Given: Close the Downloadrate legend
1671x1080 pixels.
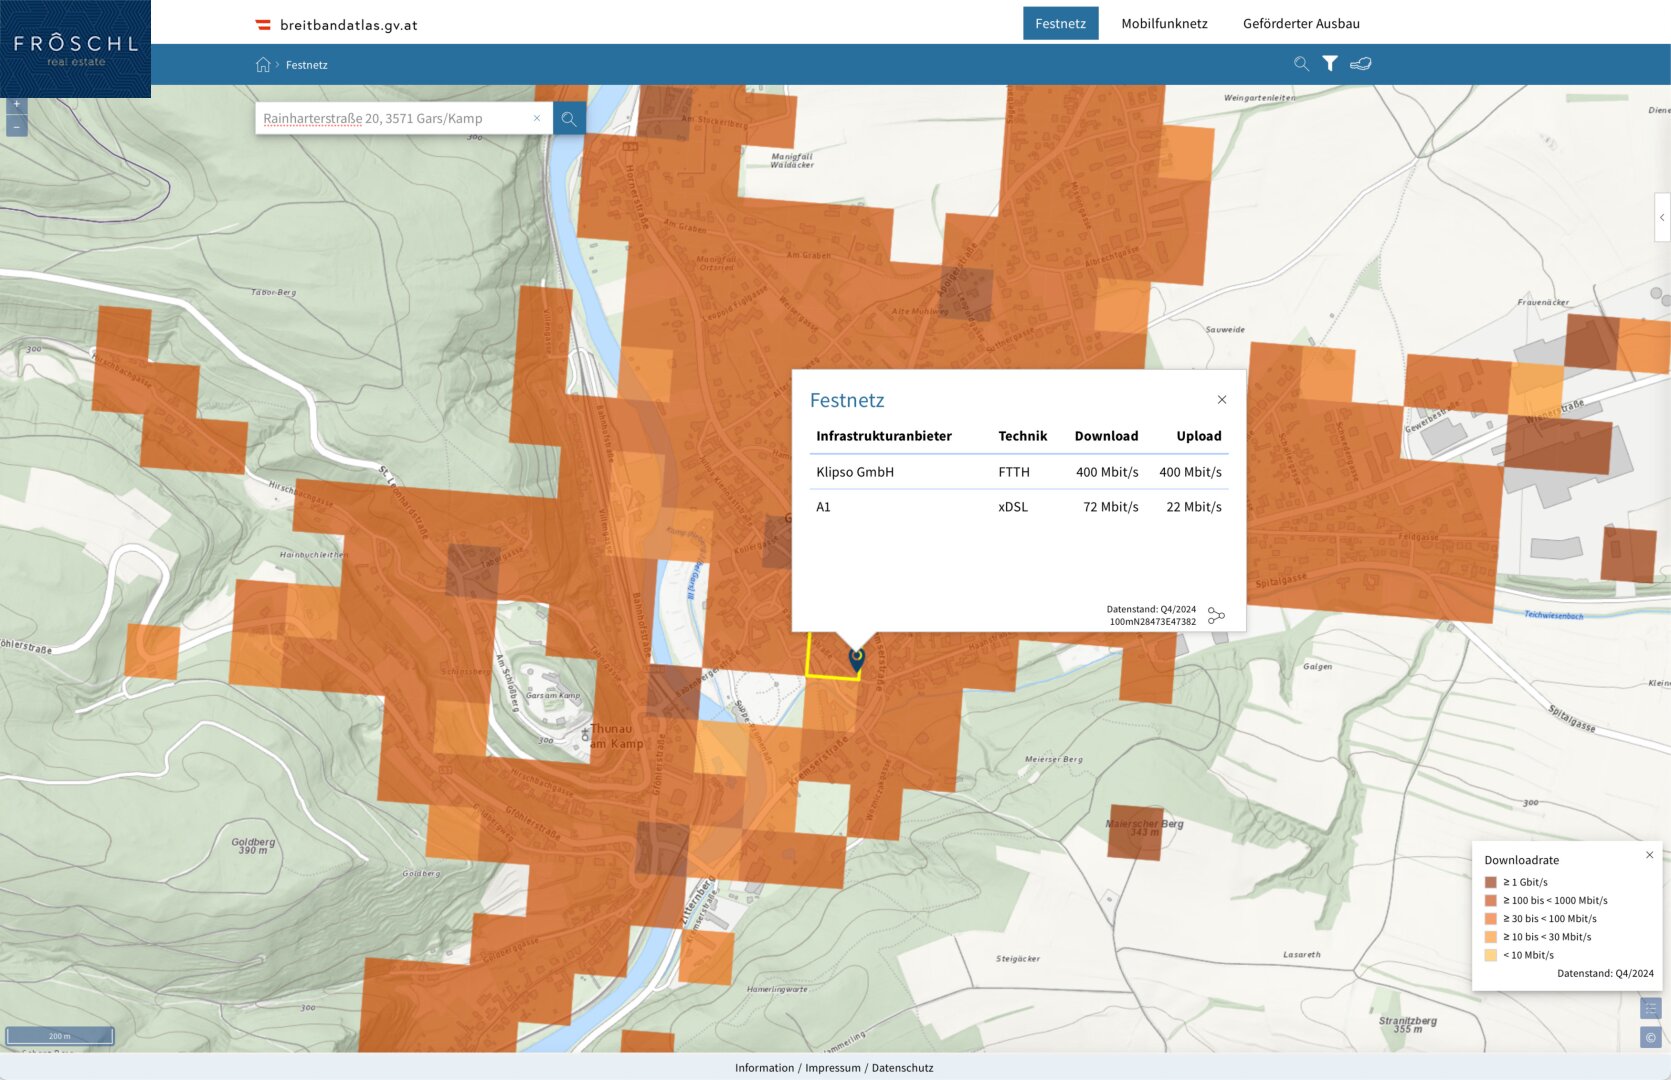Looking at the screenshot, I should coord(1650,855).
